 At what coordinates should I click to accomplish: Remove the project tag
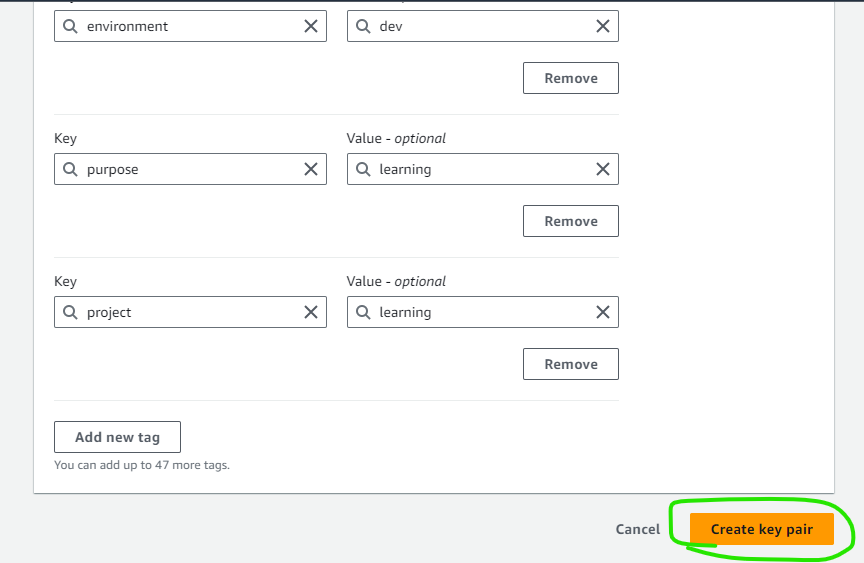click(571, 364)
